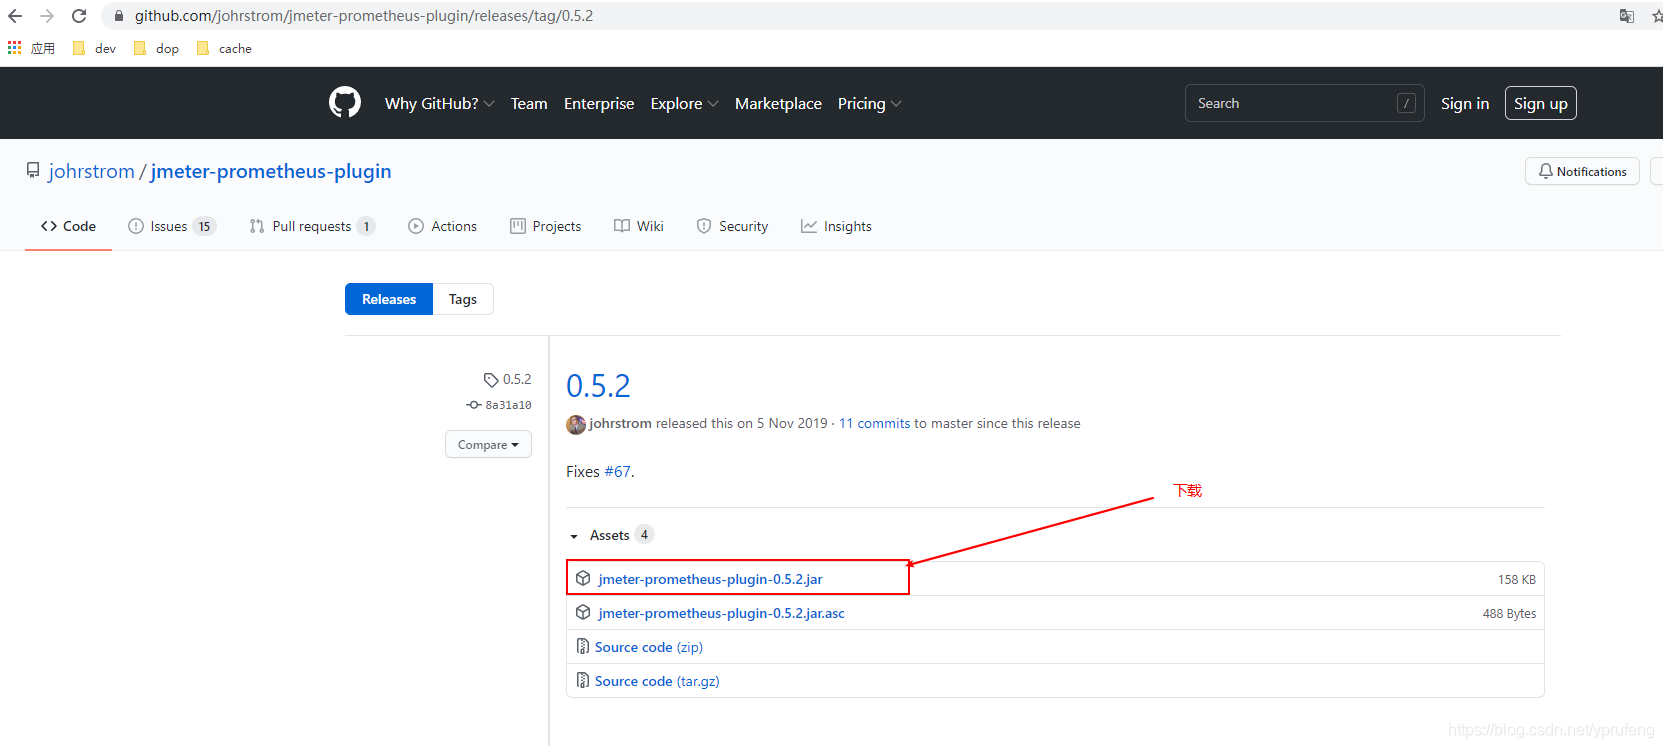Open the Issues tab
This screenshot has width=1663, height=748.
(172, 226)
